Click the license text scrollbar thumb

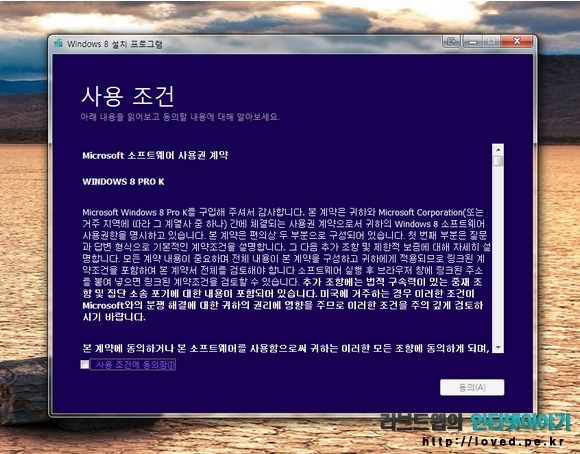tap(498, 161)
